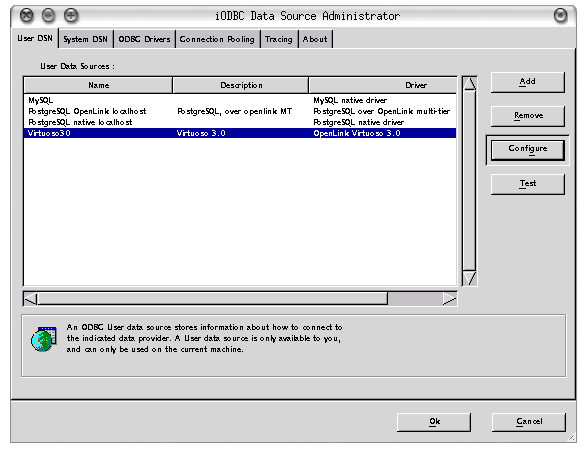
Task: Sort by the Description column header
Action: pyautogui.click(x=241, y=85)
